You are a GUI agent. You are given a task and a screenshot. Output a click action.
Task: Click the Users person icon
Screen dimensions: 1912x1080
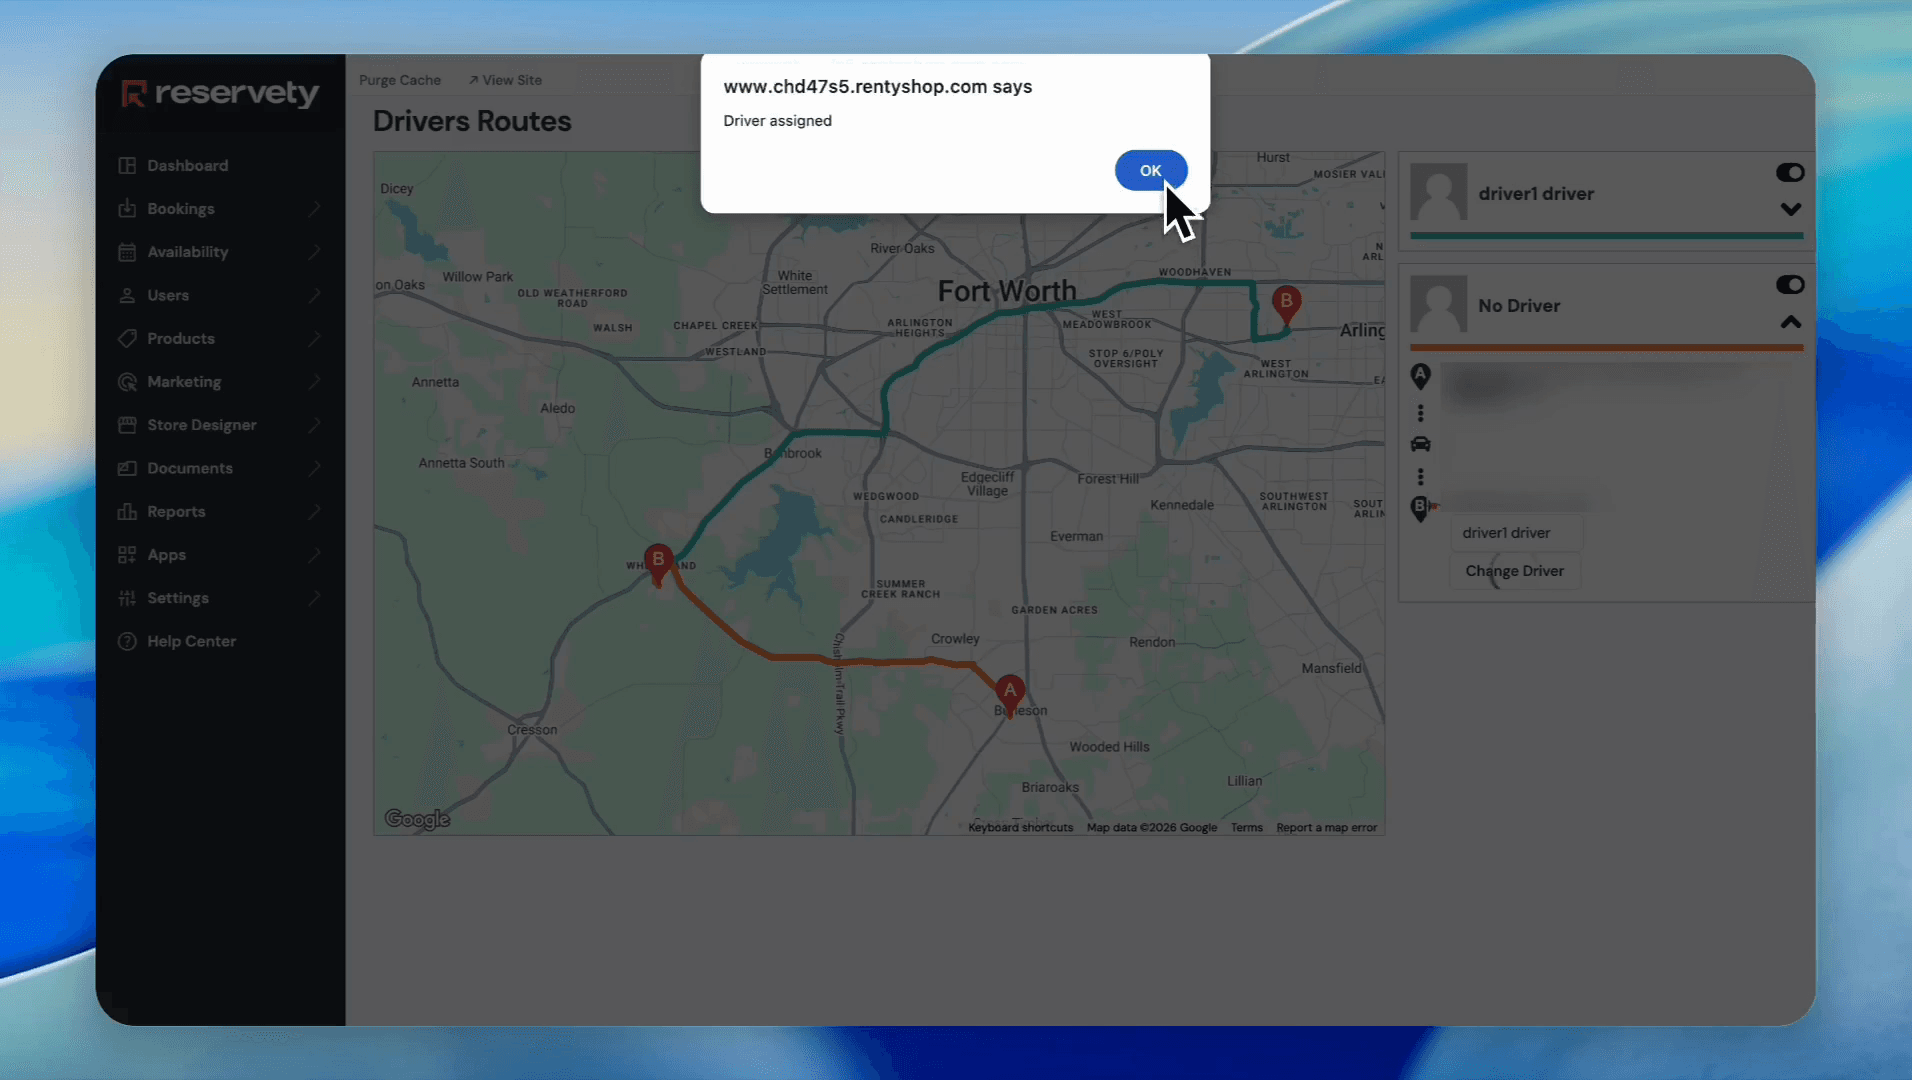click(x=127, y=295)
